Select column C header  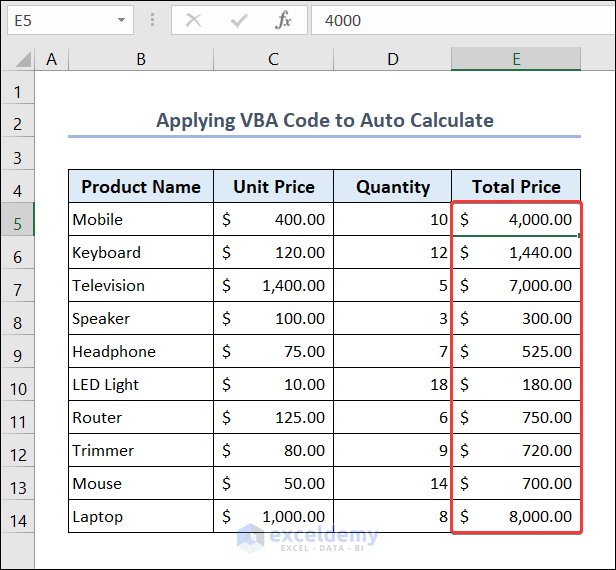click(x=273, y=60)
